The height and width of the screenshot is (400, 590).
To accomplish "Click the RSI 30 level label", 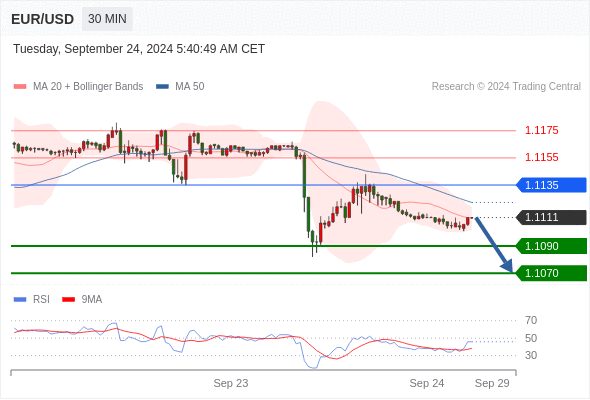I will tap(531, 355).
